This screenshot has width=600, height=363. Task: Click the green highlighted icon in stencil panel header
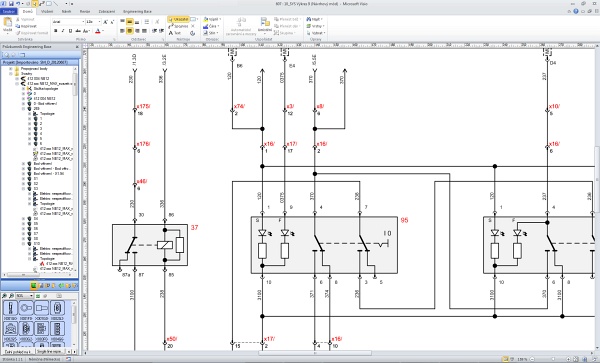34,286
